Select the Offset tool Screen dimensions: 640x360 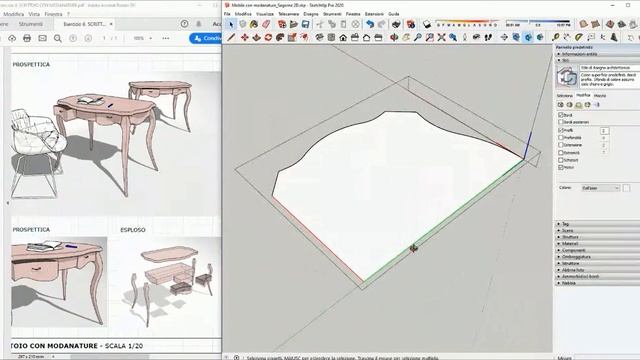coord(304,38)
